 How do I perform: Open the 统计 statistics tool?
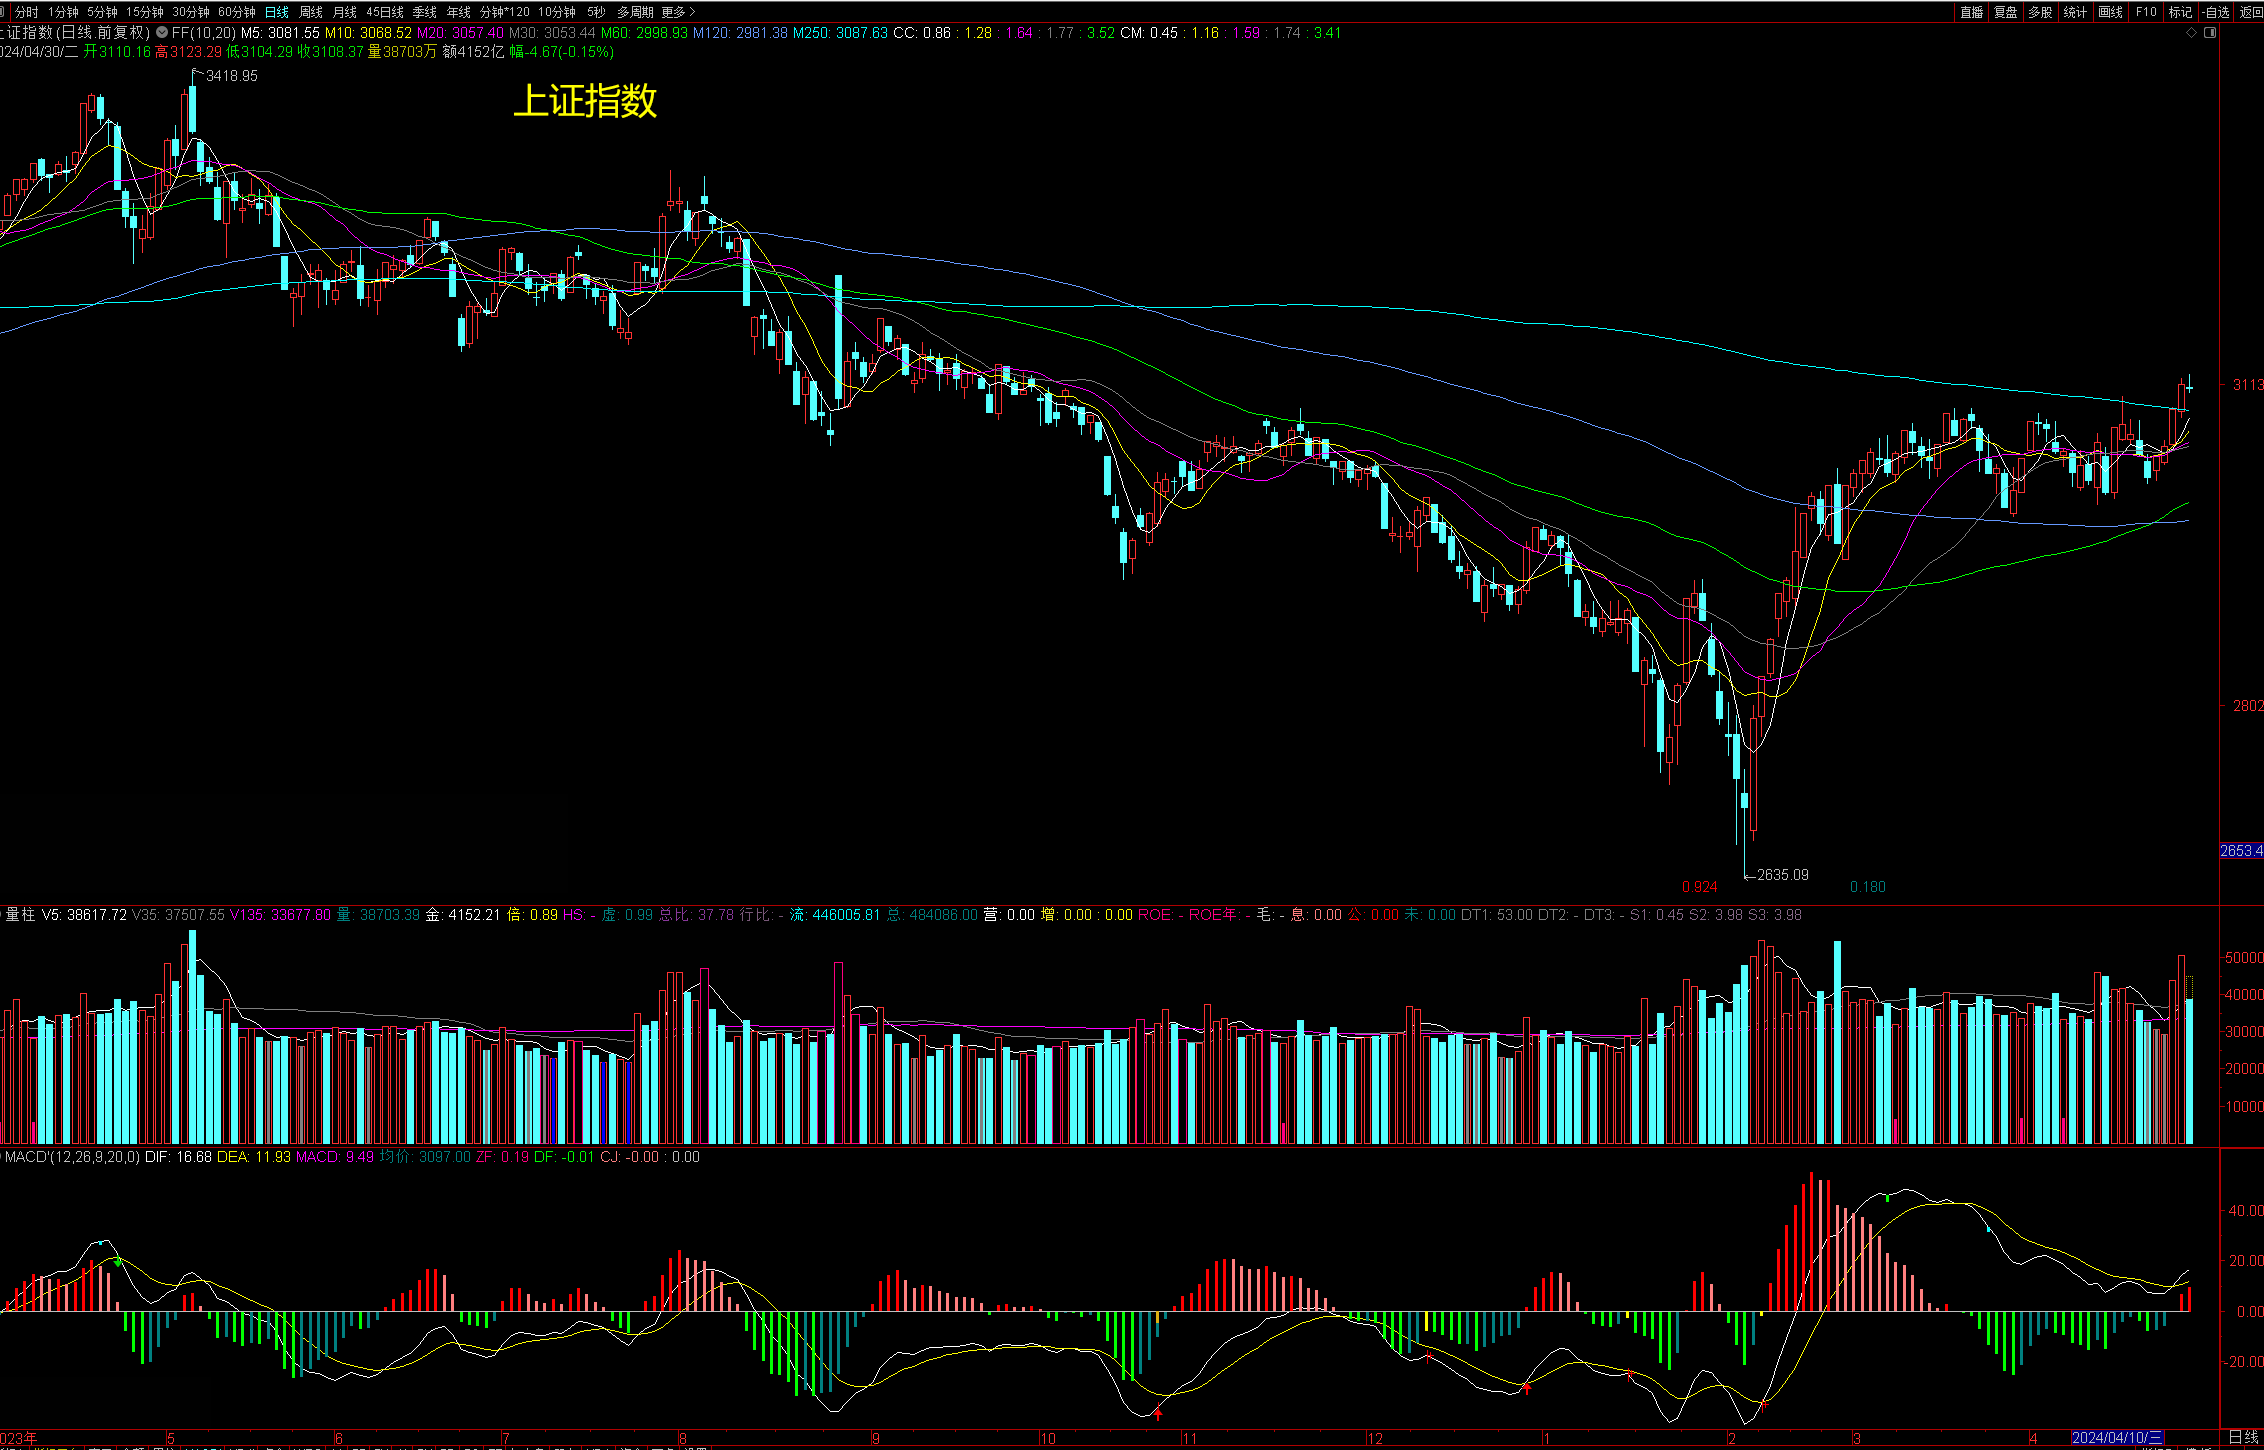point(2075,12)
